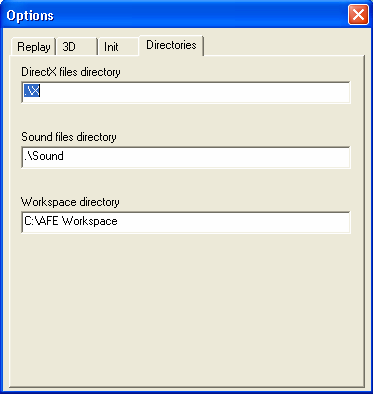Screen dimensions: 373x394
Task: Open the 3D tab
Action: 77,47
